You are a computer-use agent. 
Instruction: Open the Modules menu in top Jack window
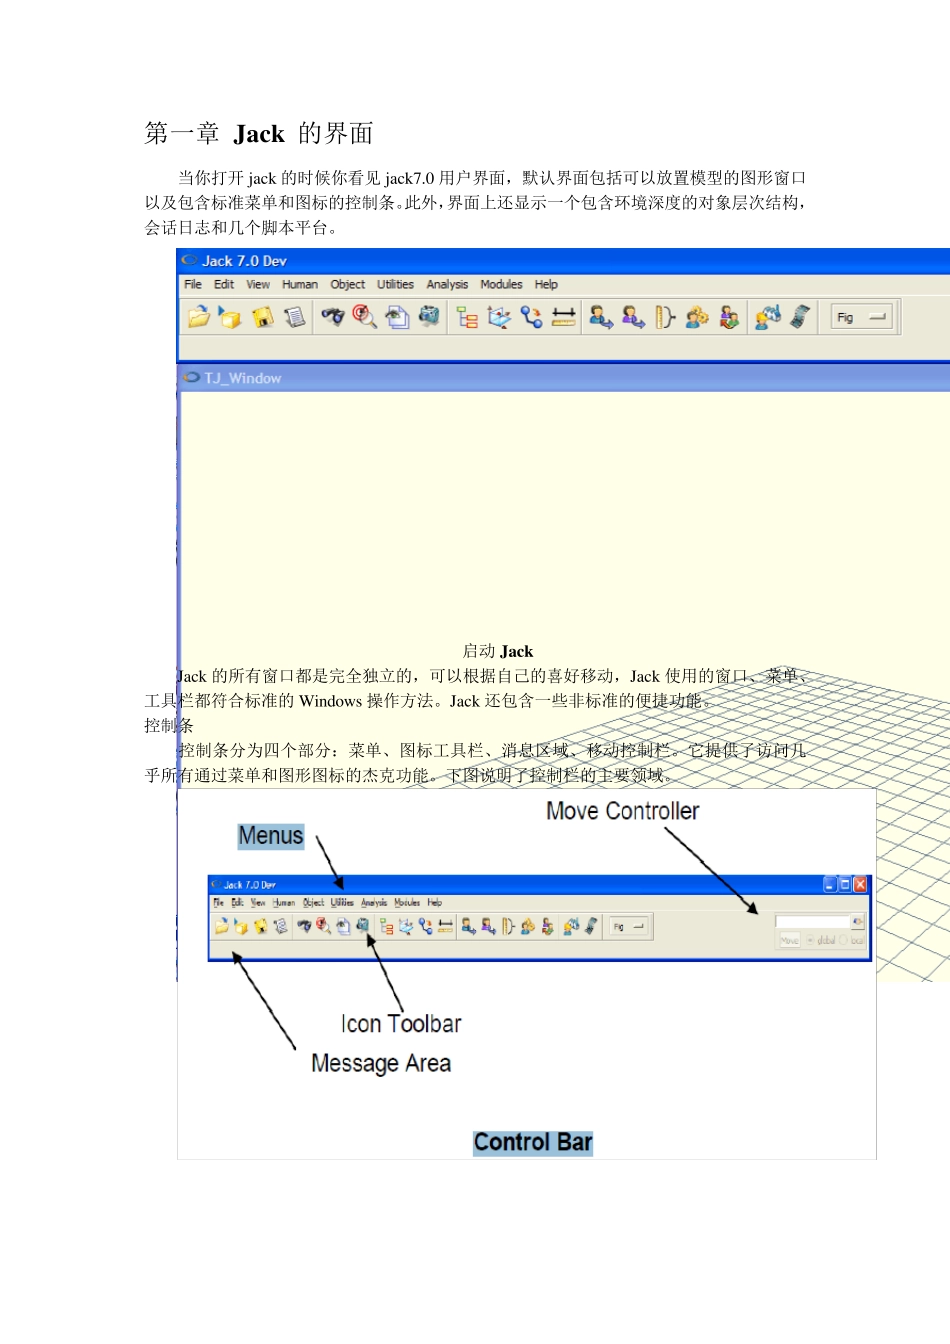point(501,284)
